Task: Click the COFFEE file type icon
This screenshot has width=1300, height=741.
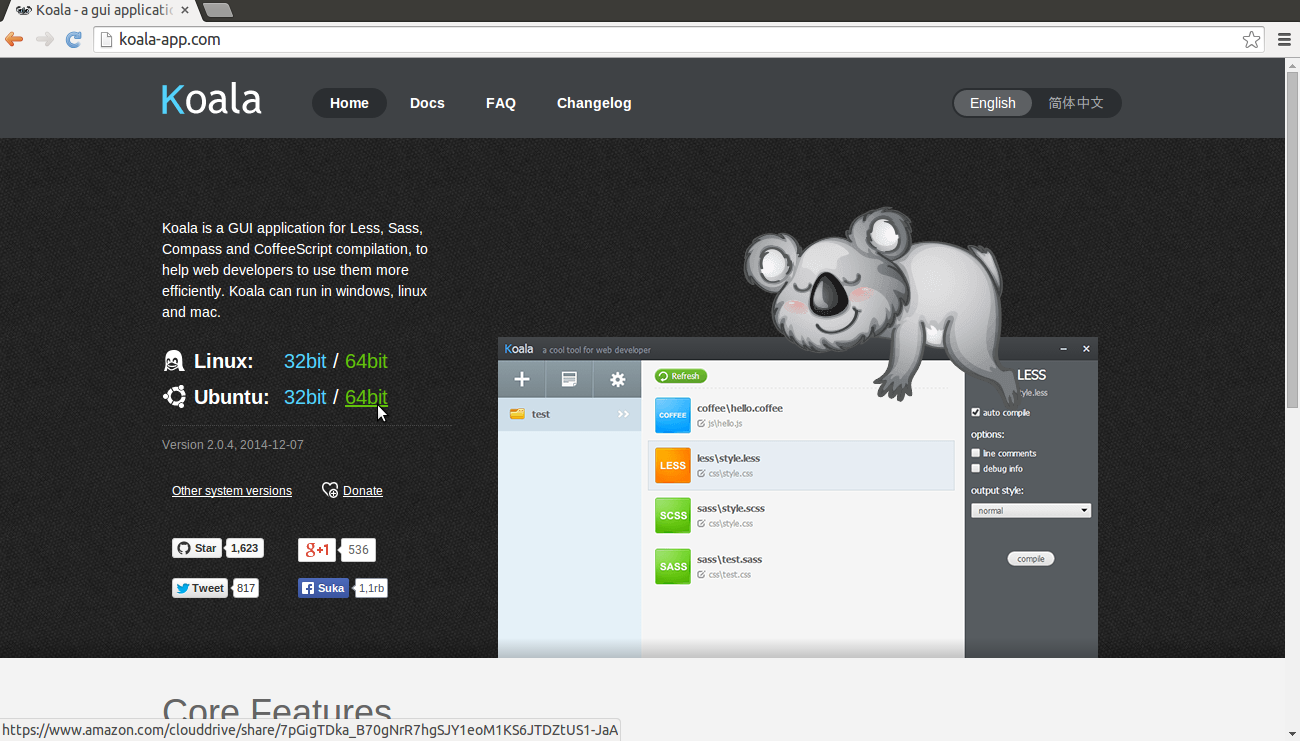Action: (x=673, y=415)
